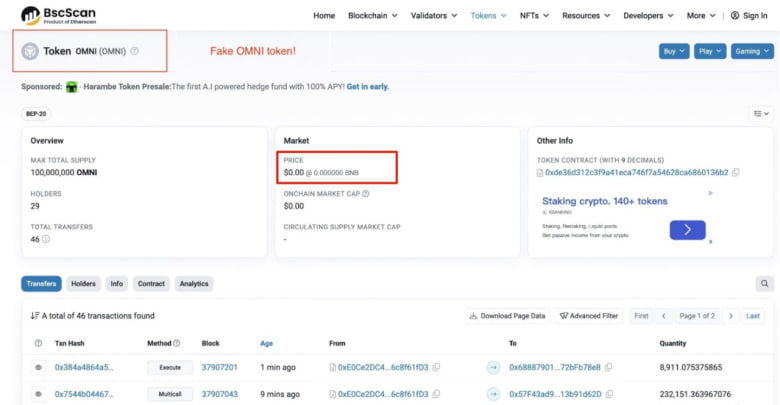The width and height of the screenshot is (780, 405).
Task: Open To address 0x57F43ad9...13b91d62D
Action: (555, 394)
